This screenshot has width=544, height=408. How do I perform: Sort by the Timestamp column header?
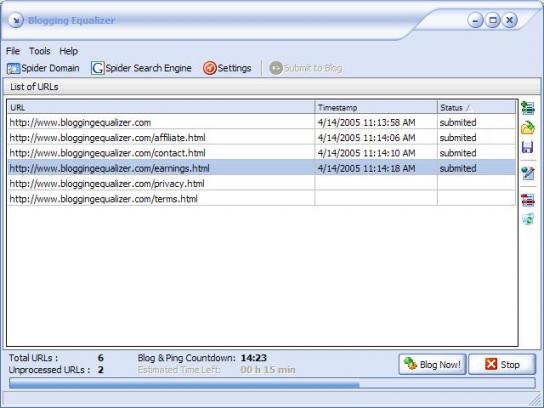376,108
